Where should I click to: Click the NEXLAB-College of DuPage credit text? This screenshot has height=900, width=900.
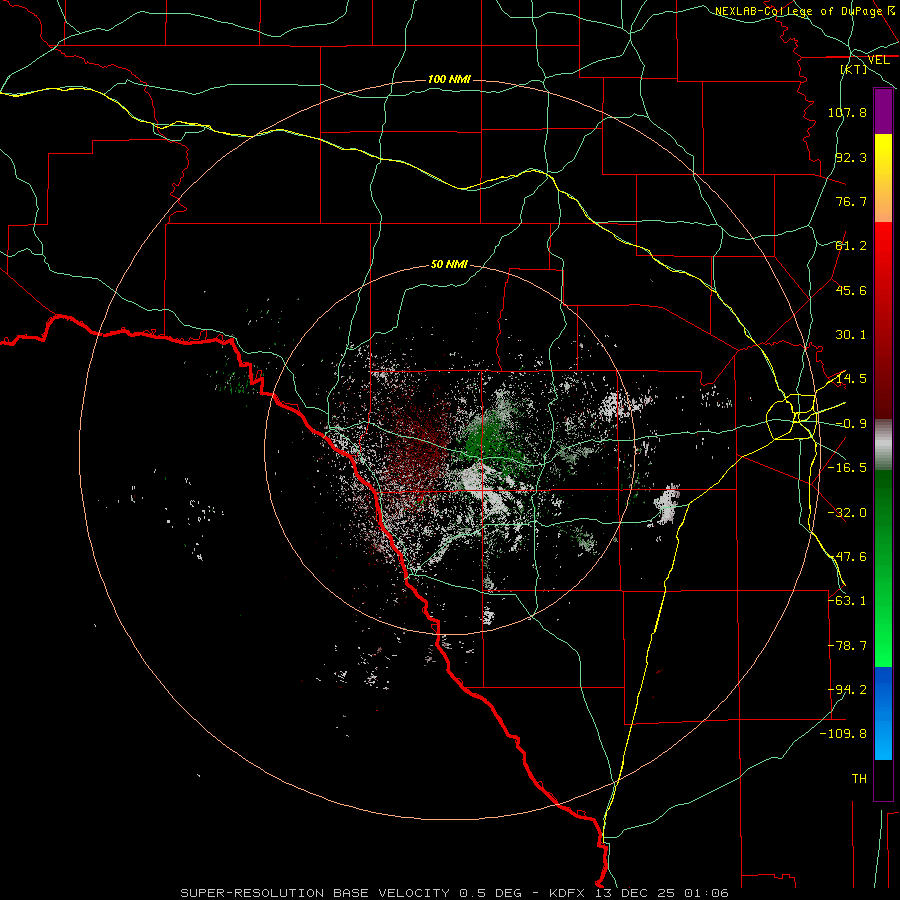(x=804, y=11)
